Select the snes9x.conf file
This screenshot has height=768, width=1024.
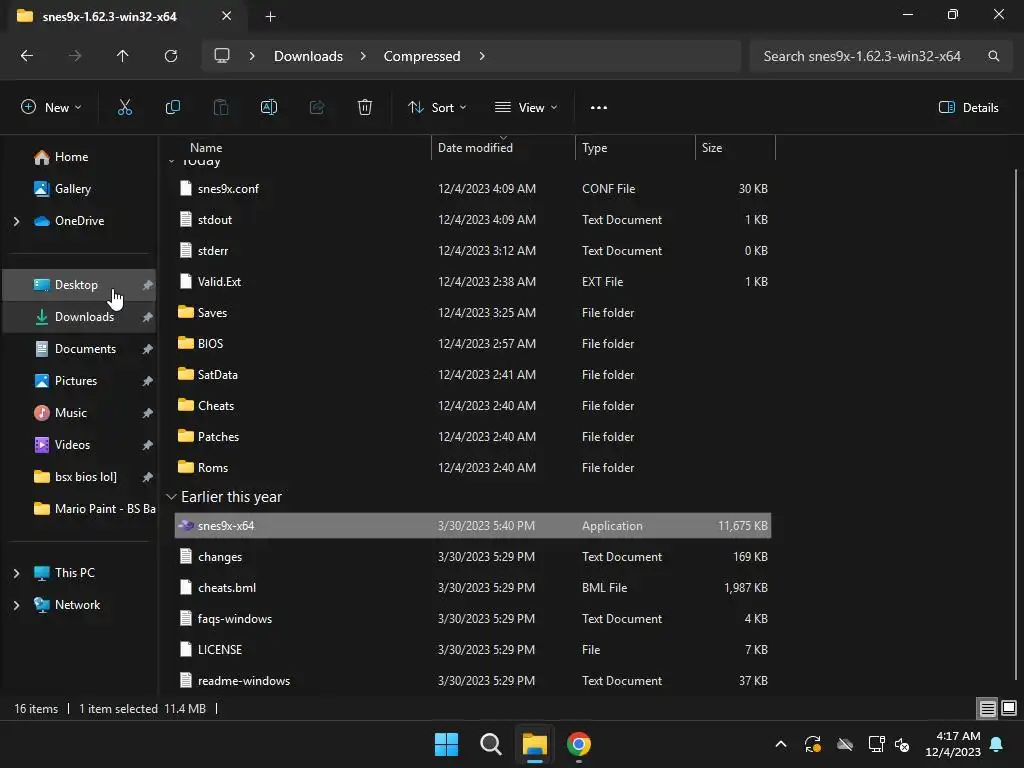click(x=473, y=189)
